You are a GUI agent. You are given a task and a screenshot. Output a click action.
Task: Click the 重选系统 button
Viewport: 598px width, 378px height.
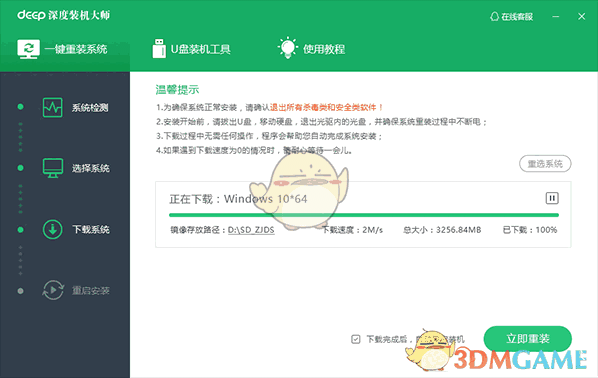pyautogui.click(x=545, y=164)
